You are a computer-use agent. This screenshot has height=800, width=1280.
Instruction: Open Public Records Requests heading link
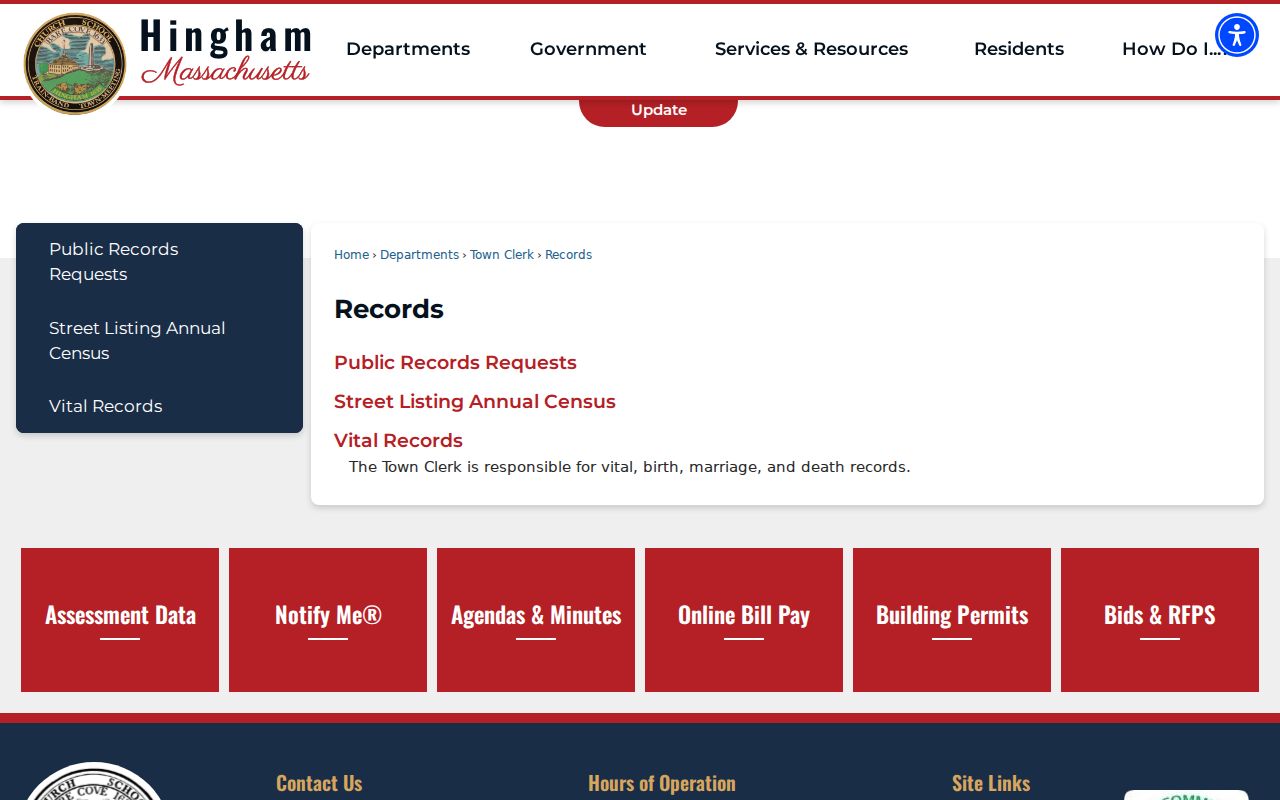click(x=455, y=363)
